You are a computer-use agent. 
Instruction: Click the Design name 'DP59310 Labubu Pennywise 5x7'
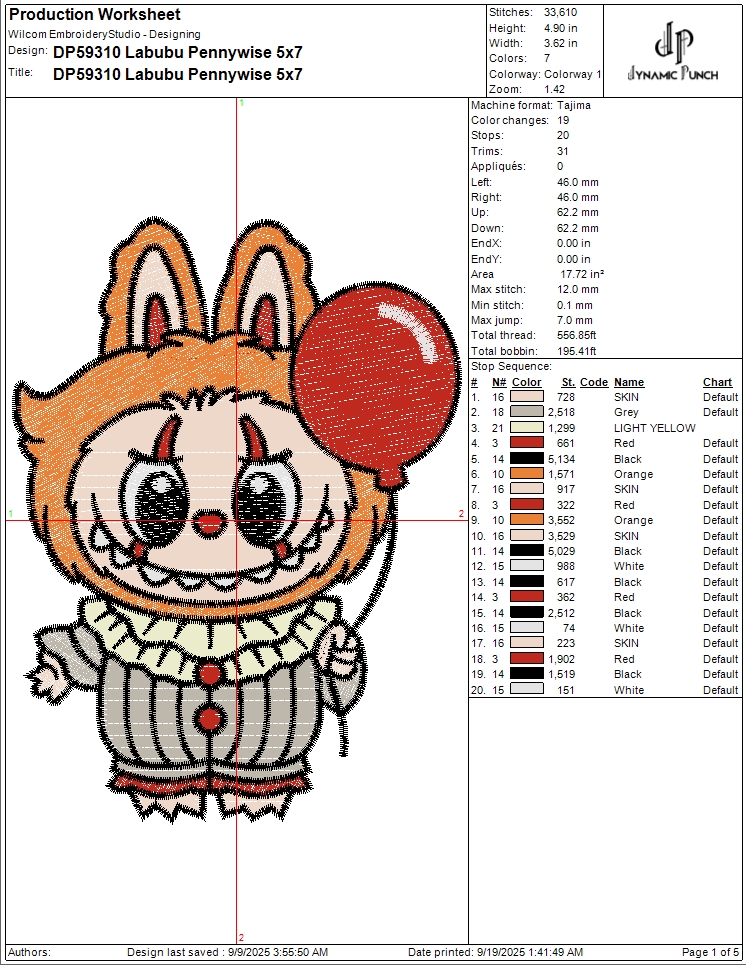178,52
